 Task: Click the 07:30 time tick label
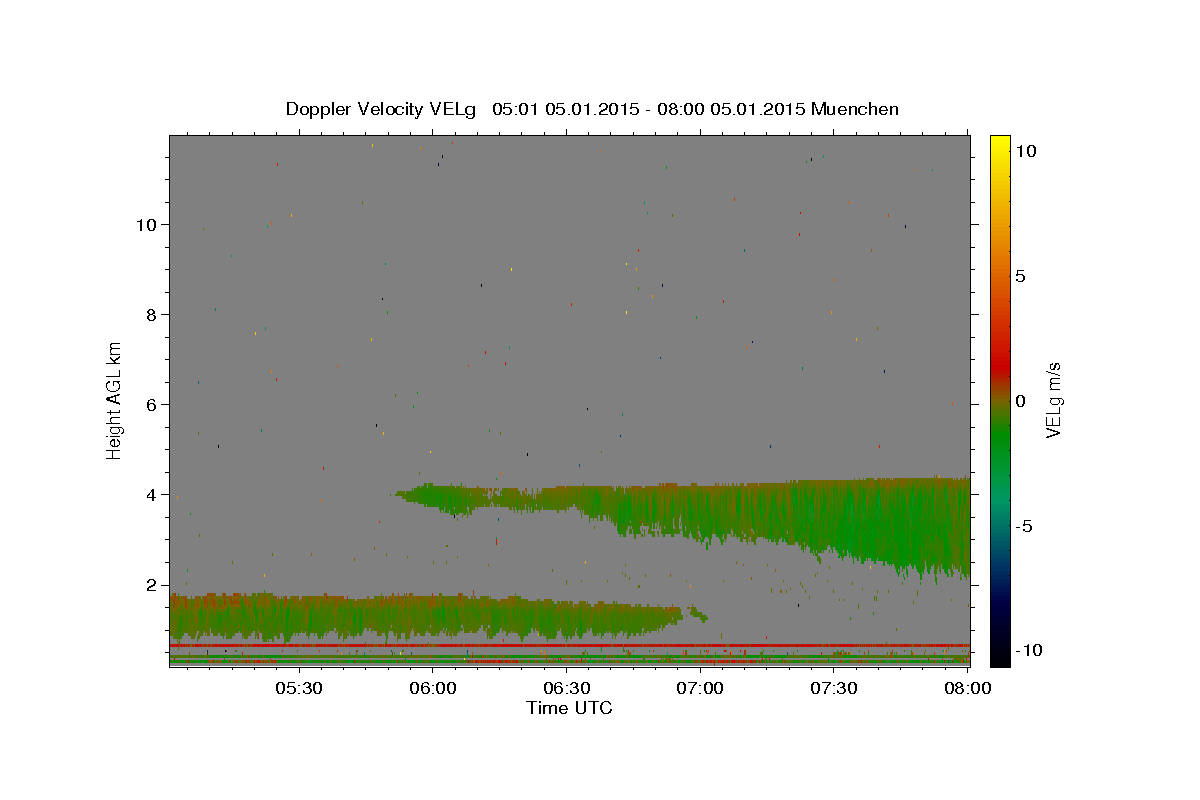[x=833, y=688]
